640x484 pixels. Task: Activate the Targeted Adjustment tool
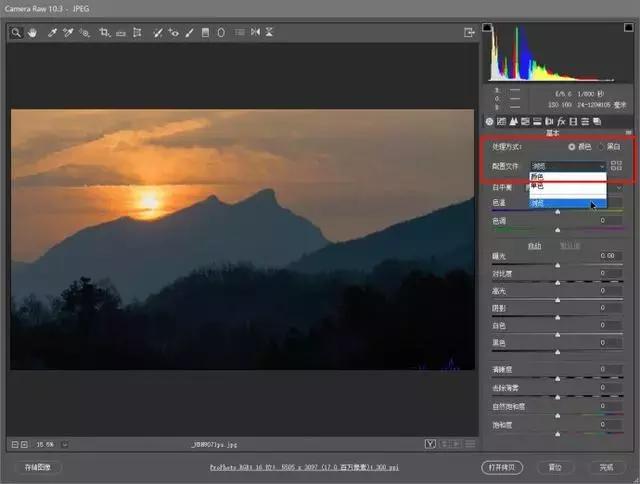(84, 33)
